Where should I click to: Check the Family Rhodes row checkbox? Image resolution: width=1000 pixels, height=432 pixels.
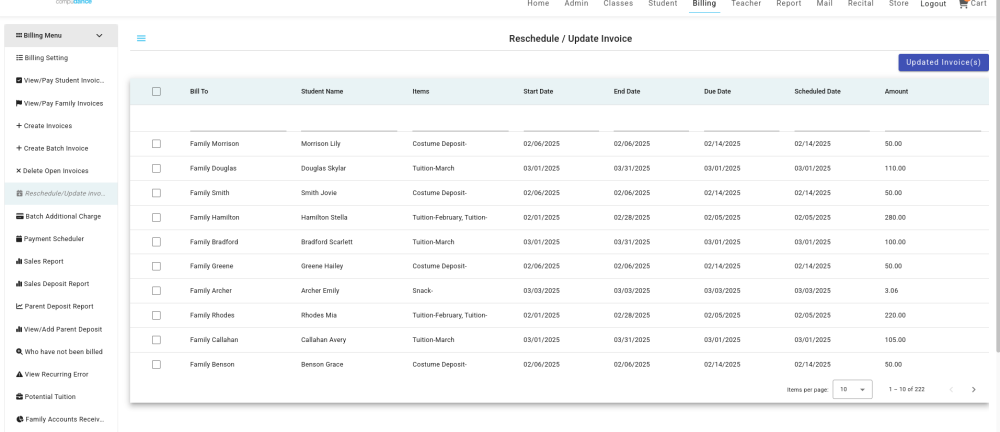click(x=156, y=315)
